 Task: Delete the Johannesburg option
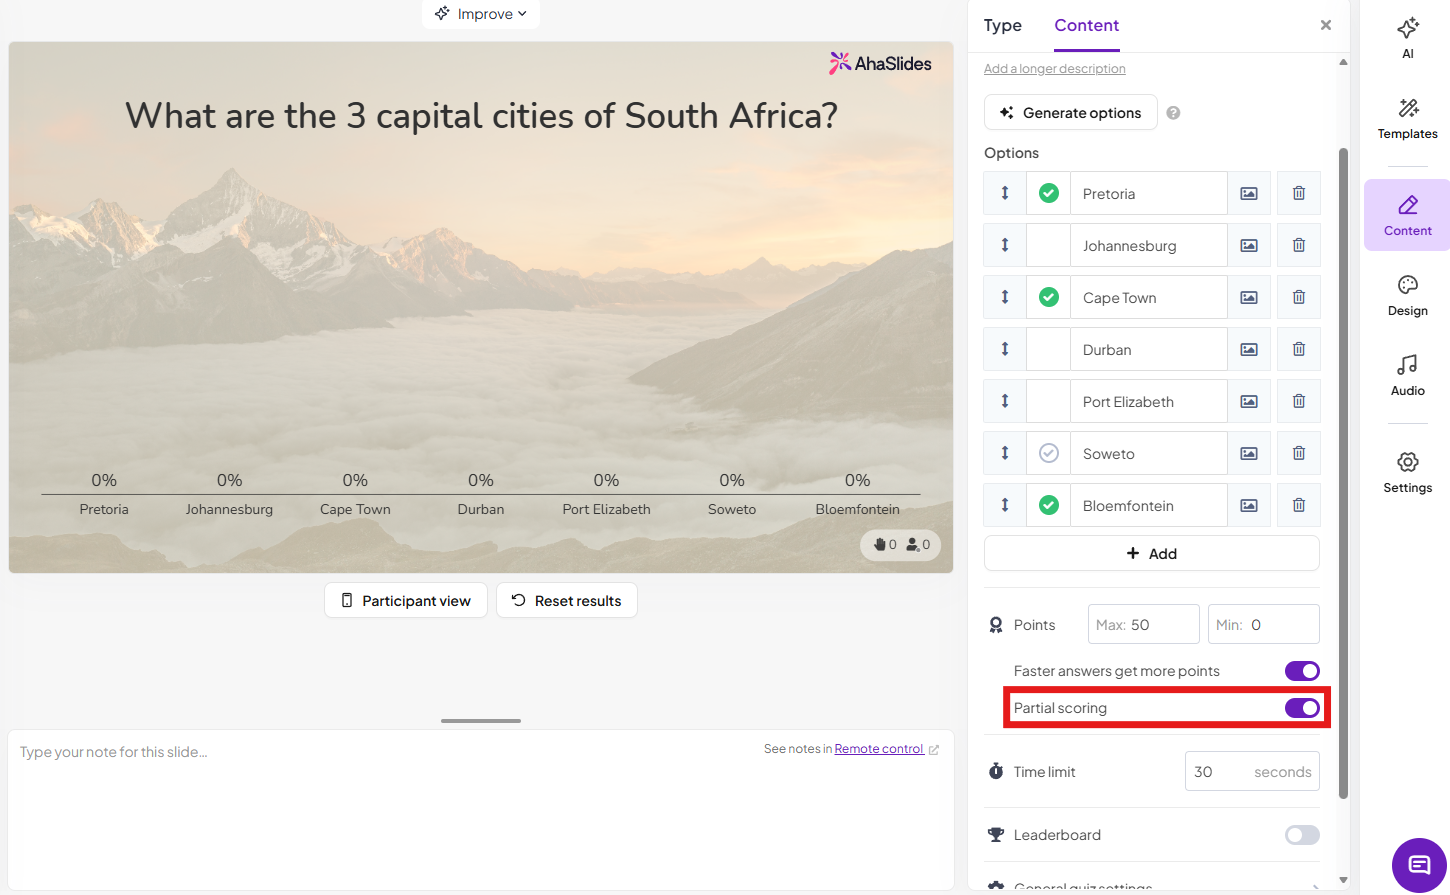tap(1298, 245)
